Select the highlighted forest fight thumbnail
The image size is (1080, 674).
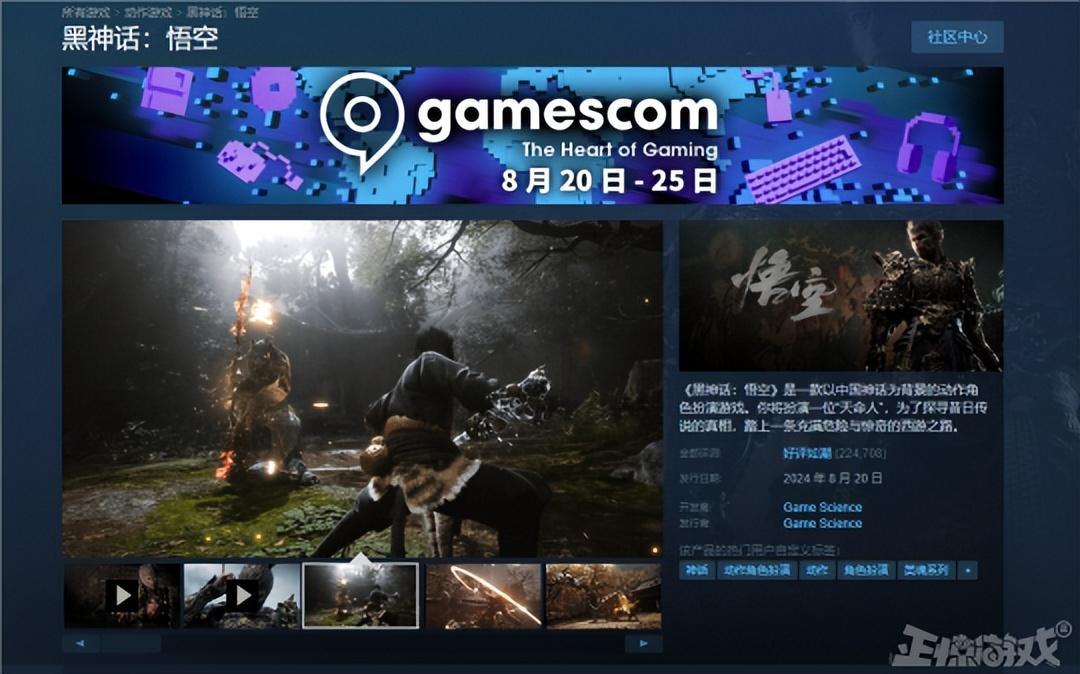pyautogui.click(x=361, y=596)
